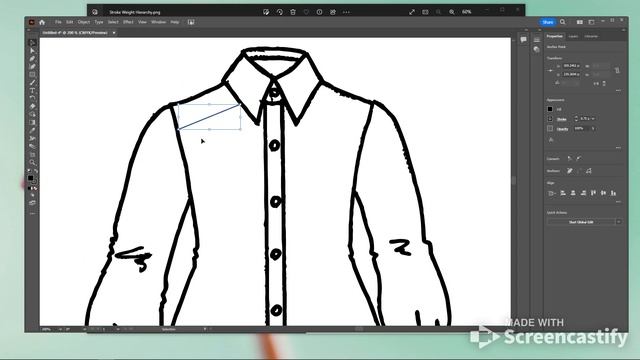Image resolution: width=640 pixels, height=360 pixels.
Task: Select the Paintbrush tool
Action: pyautogui.click(x=33, y=82)
